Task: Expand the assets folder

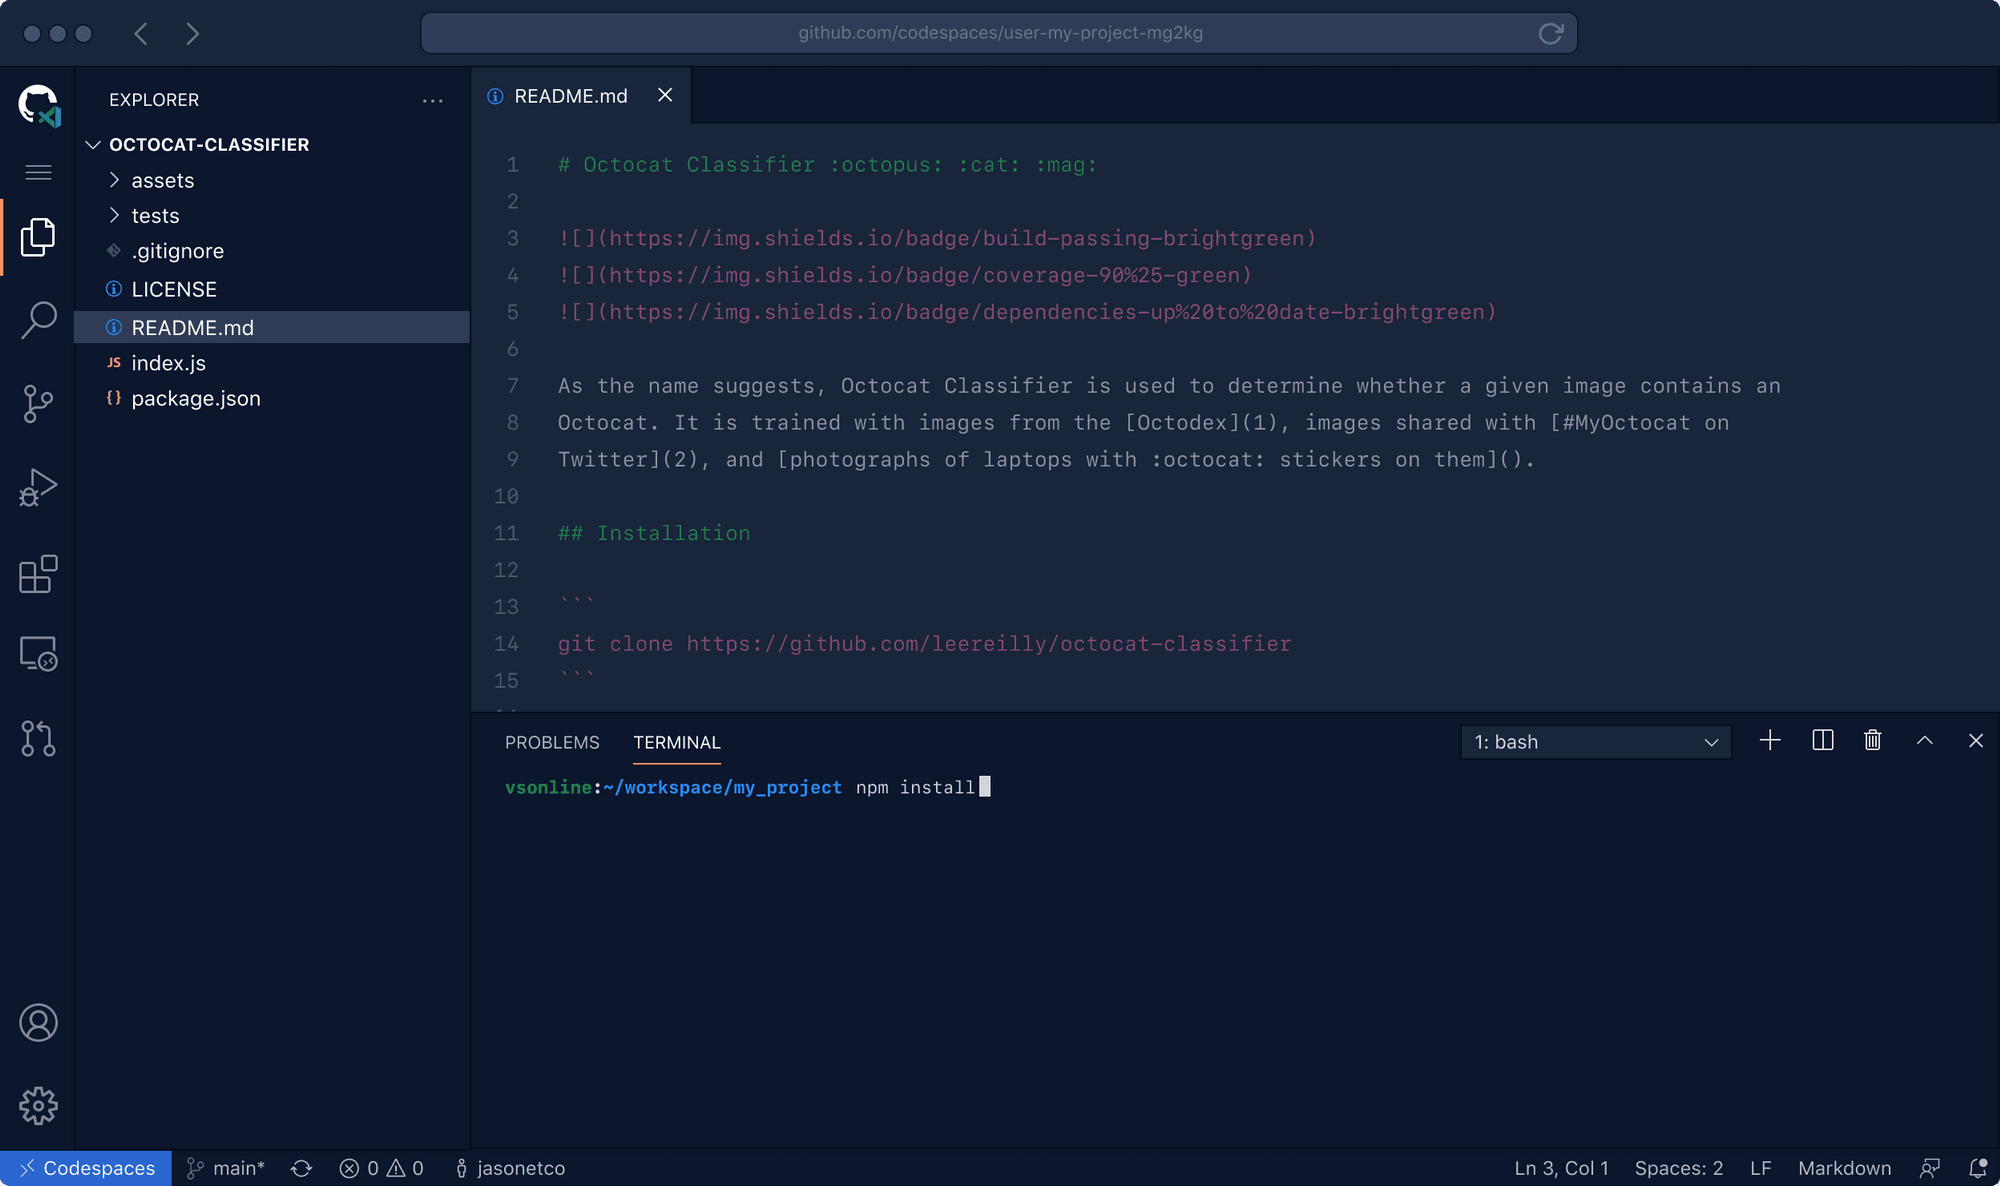Action: point(162,180)
